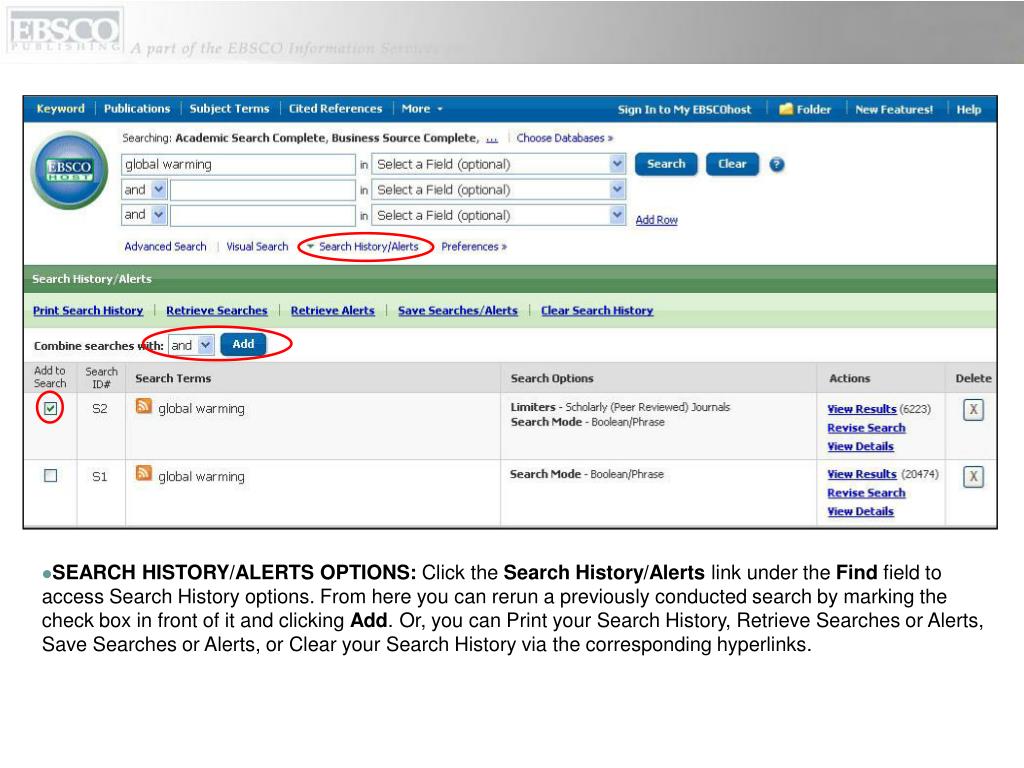Click Add Row link
Image resolution: width=1024 pixels, height=768 pixels.
click(656, 220)
